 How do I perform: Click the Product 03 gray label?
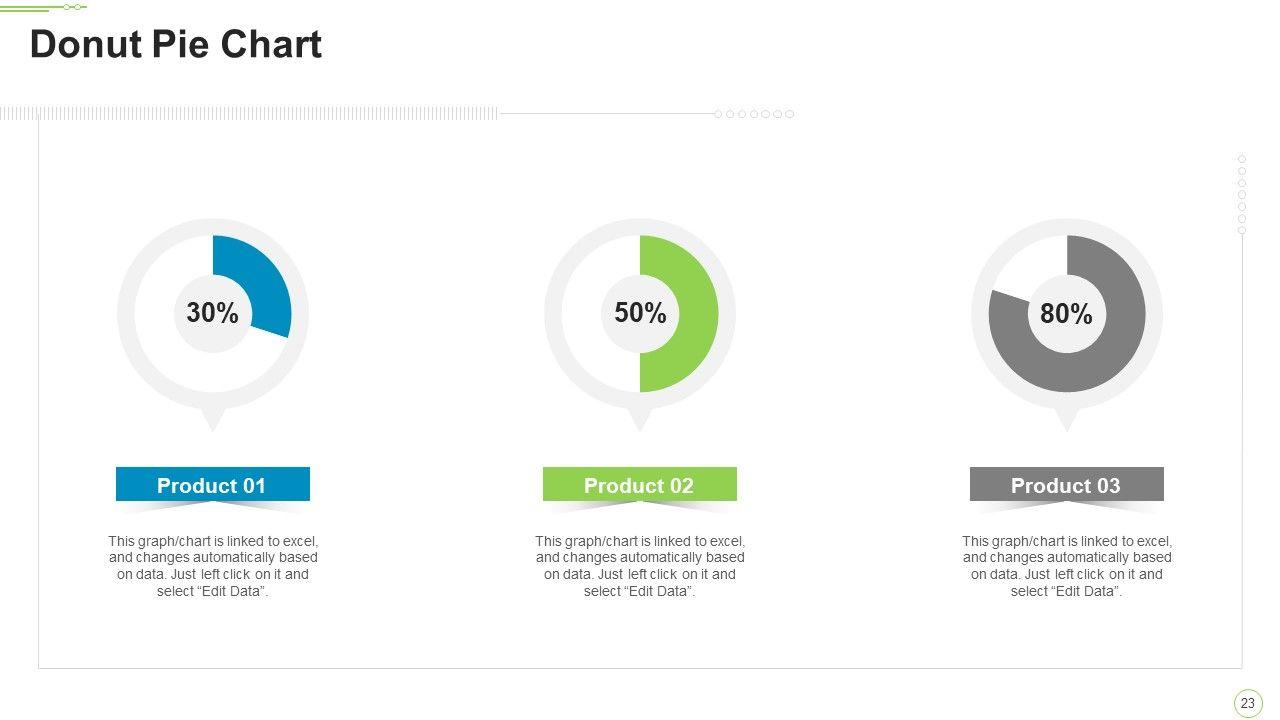click(1066, 485)
